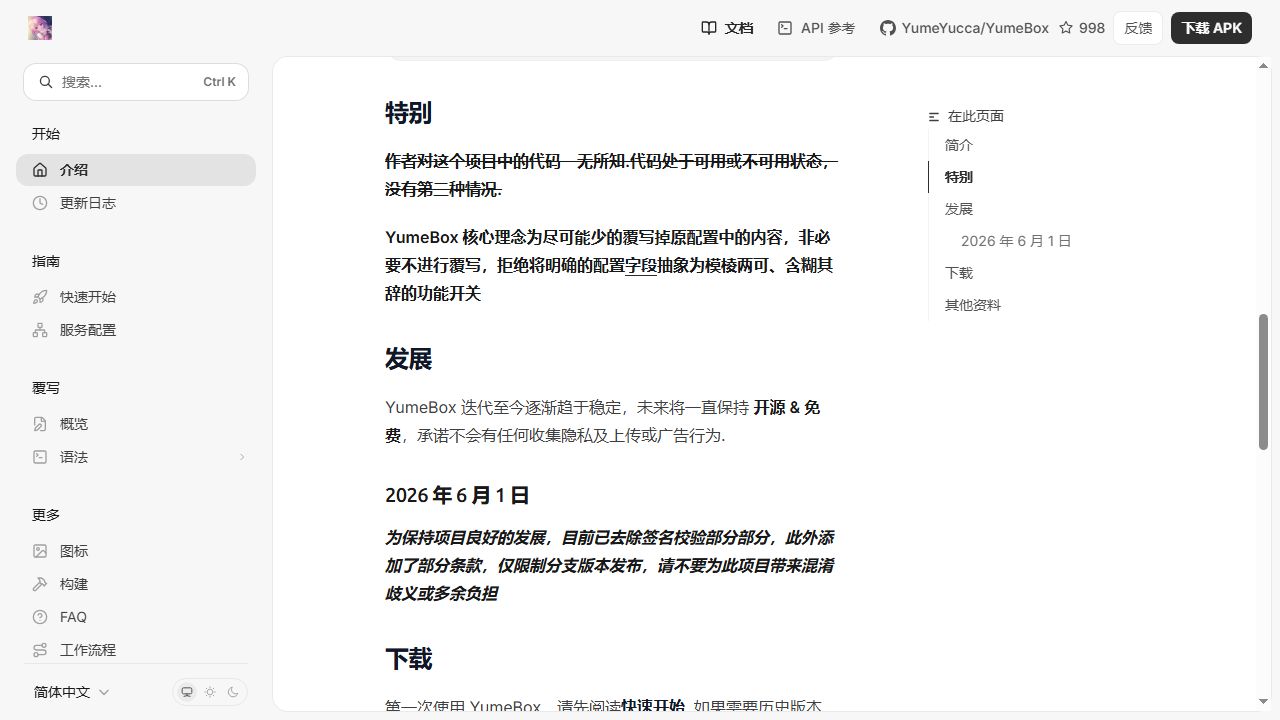Click the clock icon next to 更新日志
The width and height of the screenshot is (1280, 720).
[40, 203]
